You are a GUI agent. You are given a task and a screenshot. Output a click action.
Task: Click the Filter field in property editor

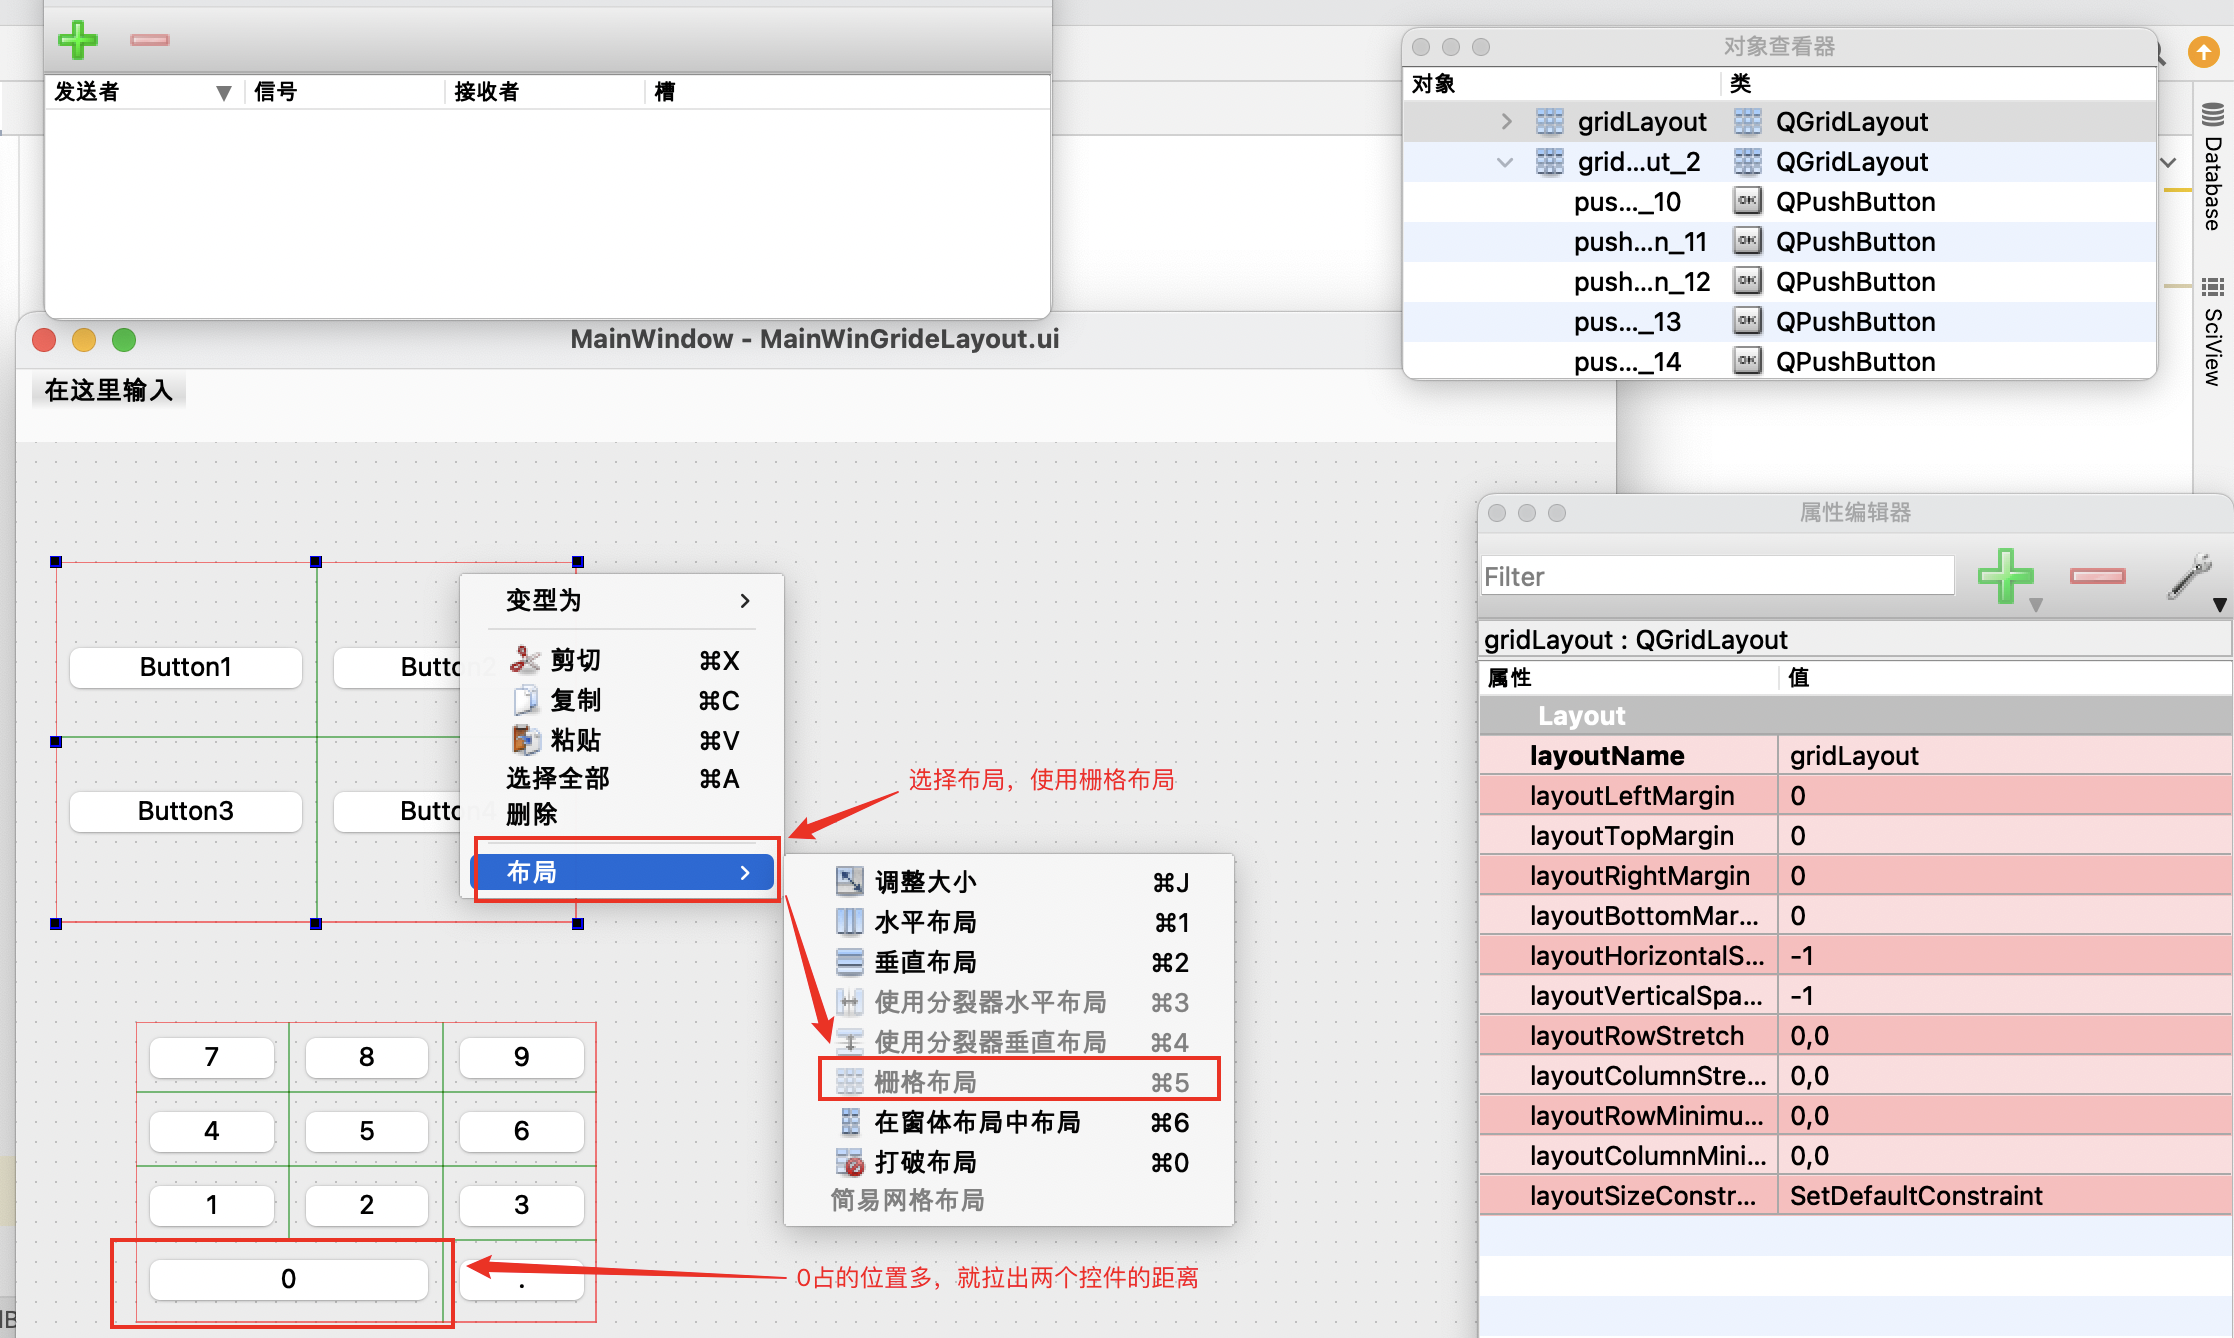(x=1716, y=576)
